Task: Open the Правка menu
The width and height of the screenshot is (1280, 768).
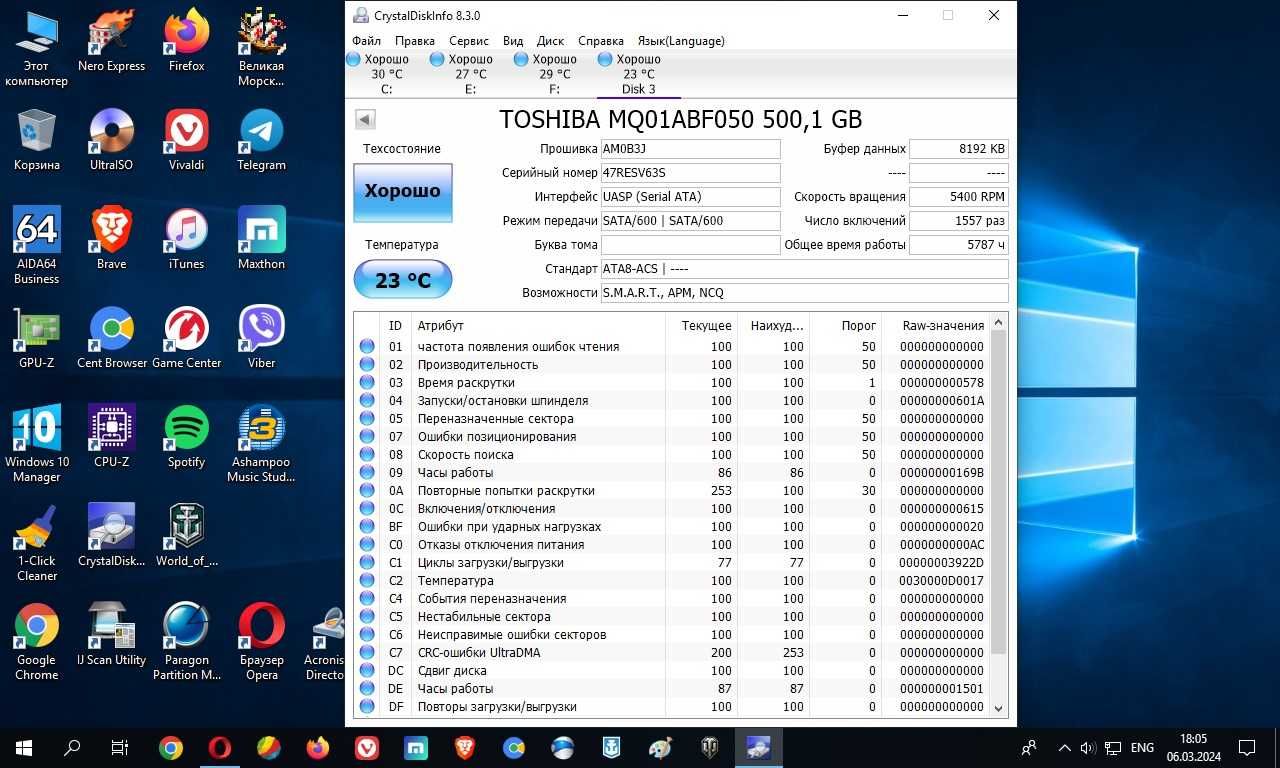Action: (414, 41)
